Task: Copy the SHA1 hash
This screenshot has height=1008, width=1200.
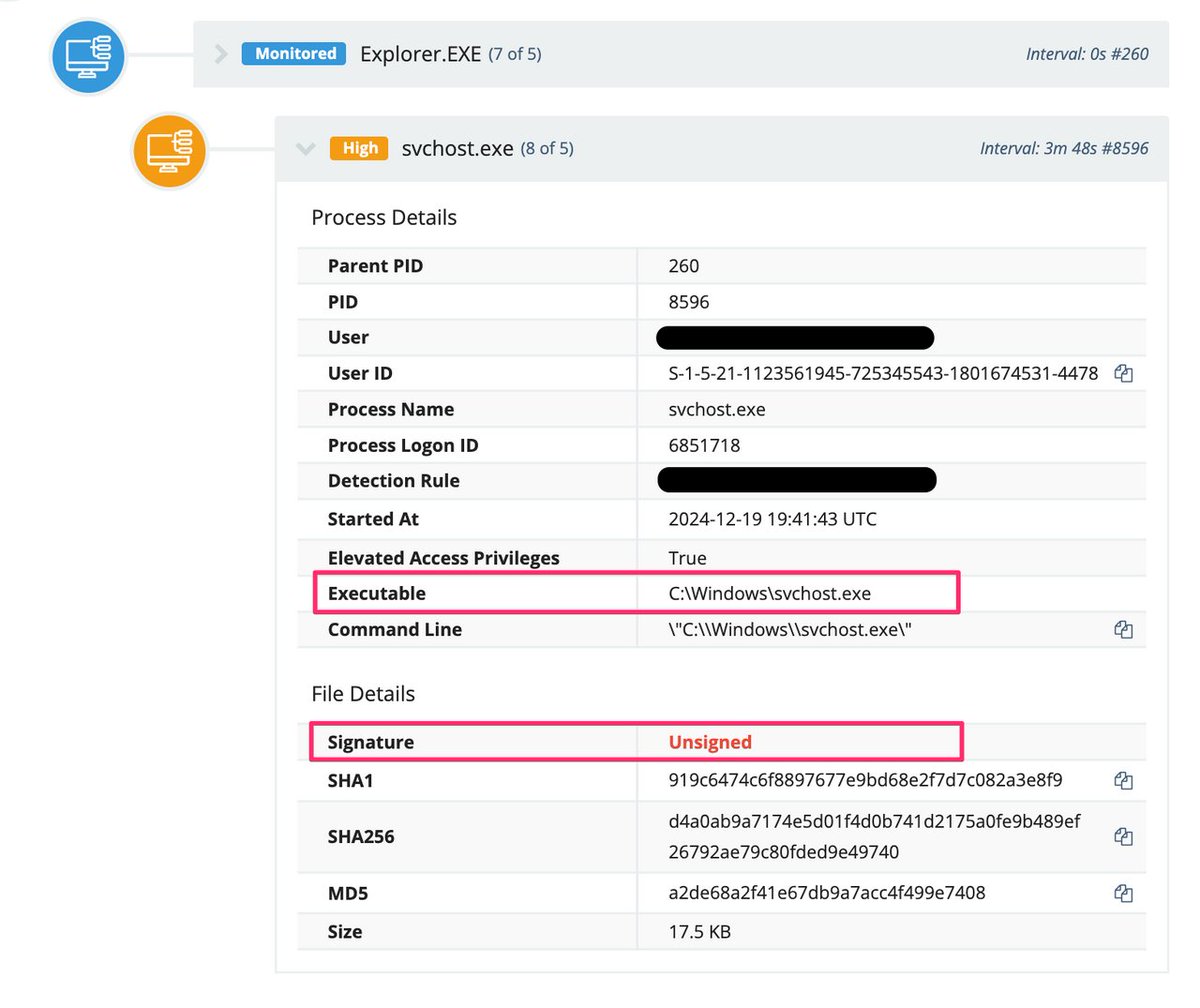Action: [1123, 780]
